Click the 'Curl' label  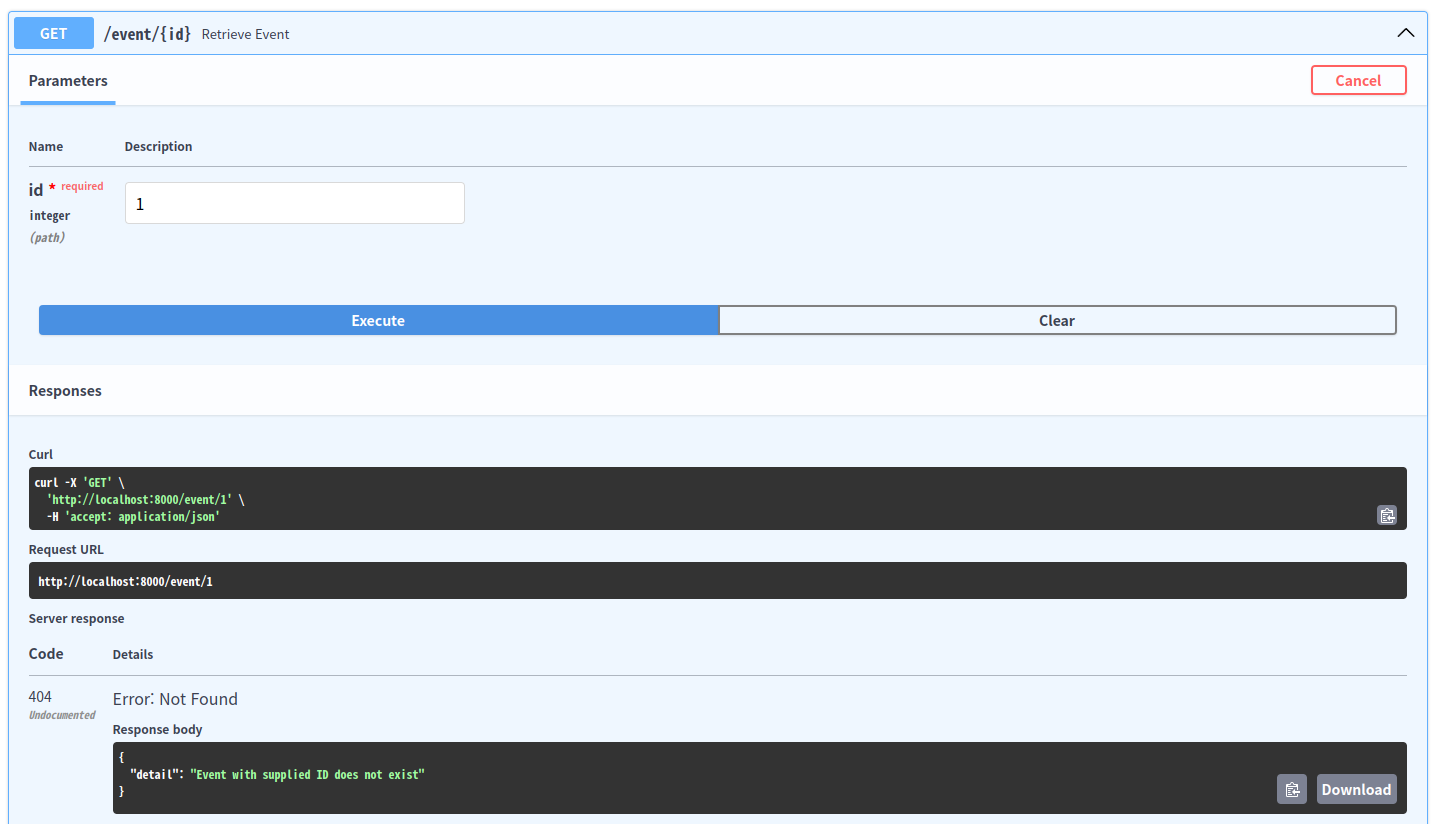pyautogui.click(x=41, y=454)
